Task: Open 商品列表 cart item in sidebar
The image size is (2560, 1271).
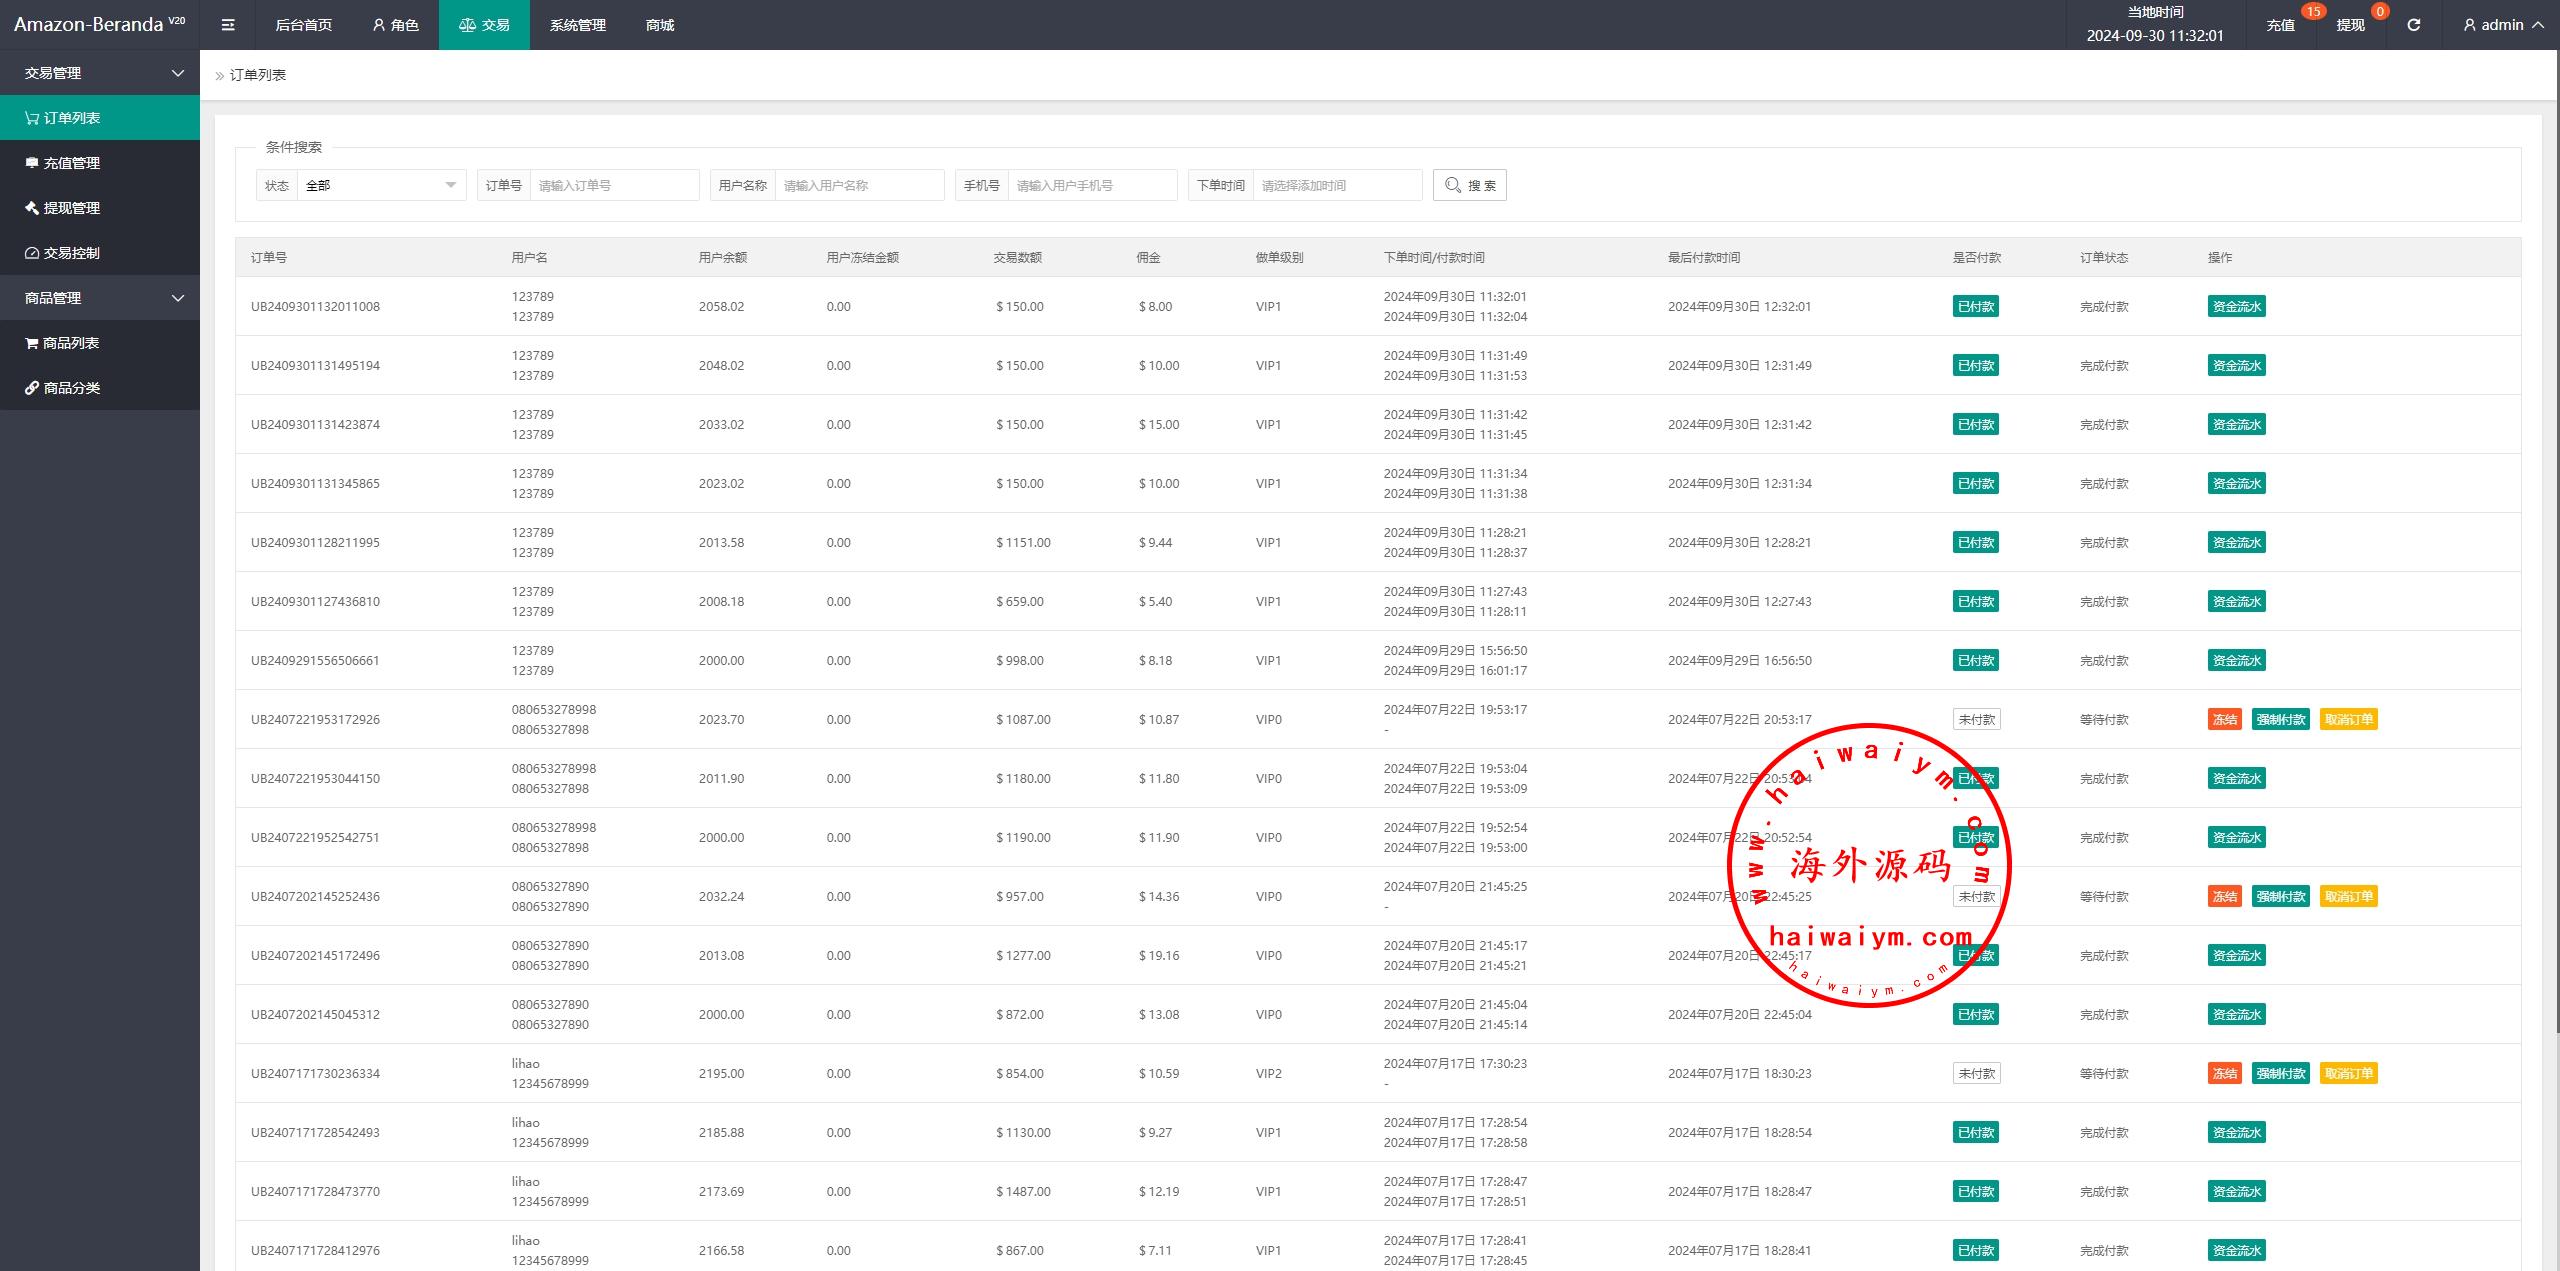Action: (71, 343)
